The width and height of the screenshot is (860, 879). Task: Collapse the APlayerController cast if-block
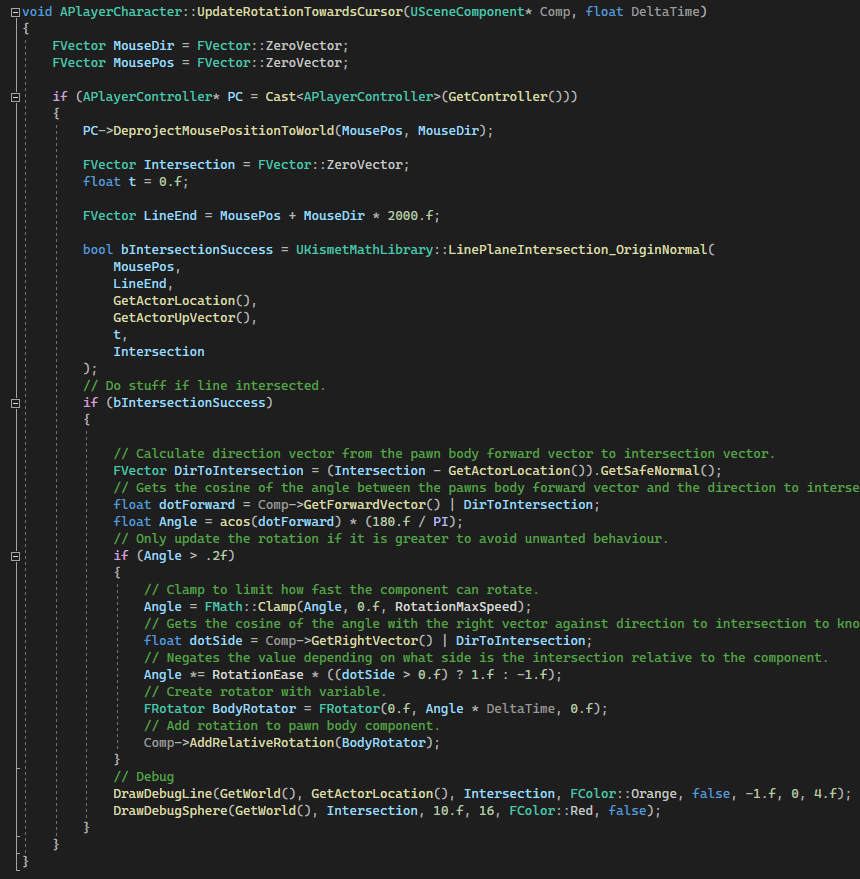[14, 97]
